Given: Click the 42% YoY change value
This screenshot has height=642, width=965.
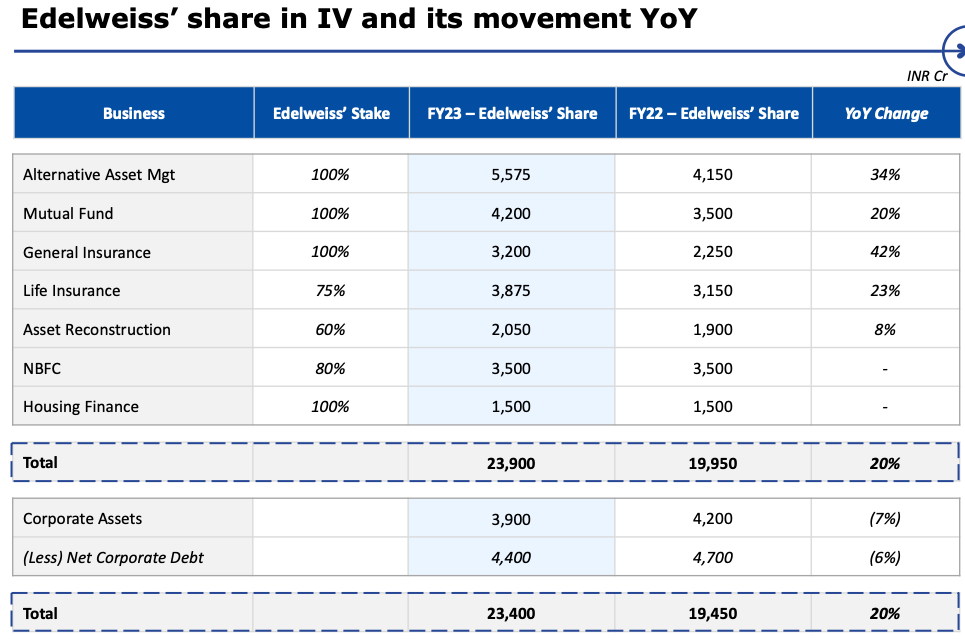Looking at the screenshot, I should click(x=885, y=252).
